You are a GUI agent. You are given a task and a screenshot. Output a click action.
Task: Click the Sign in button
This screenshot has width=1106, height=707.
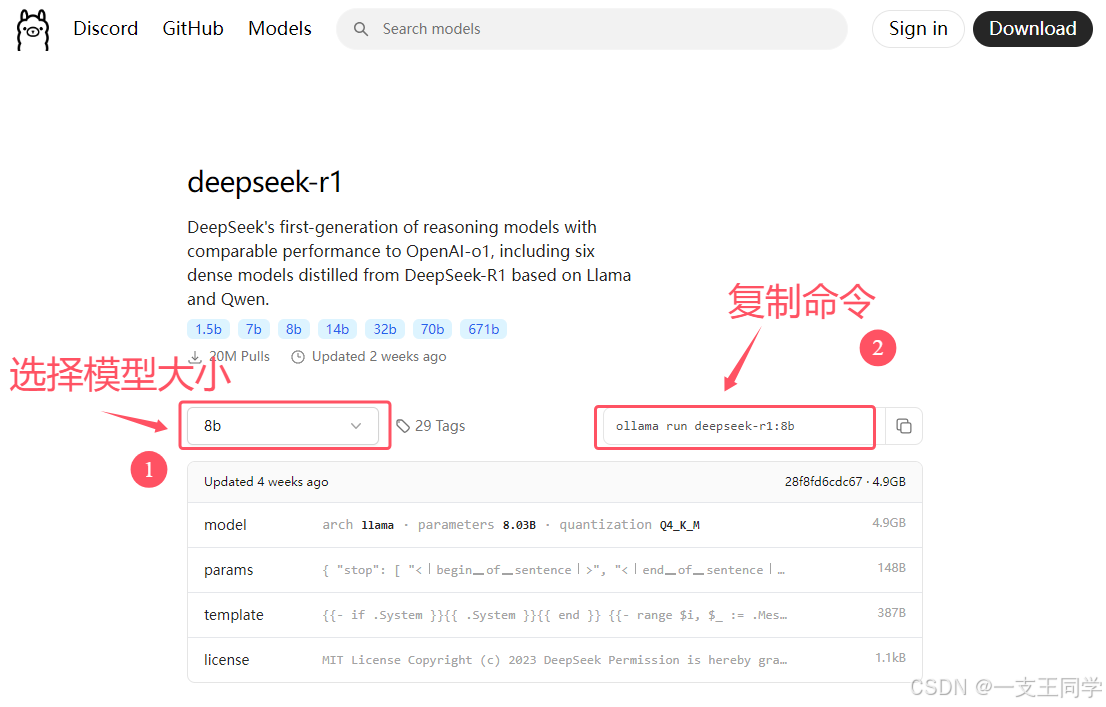[x=918, y=29]
